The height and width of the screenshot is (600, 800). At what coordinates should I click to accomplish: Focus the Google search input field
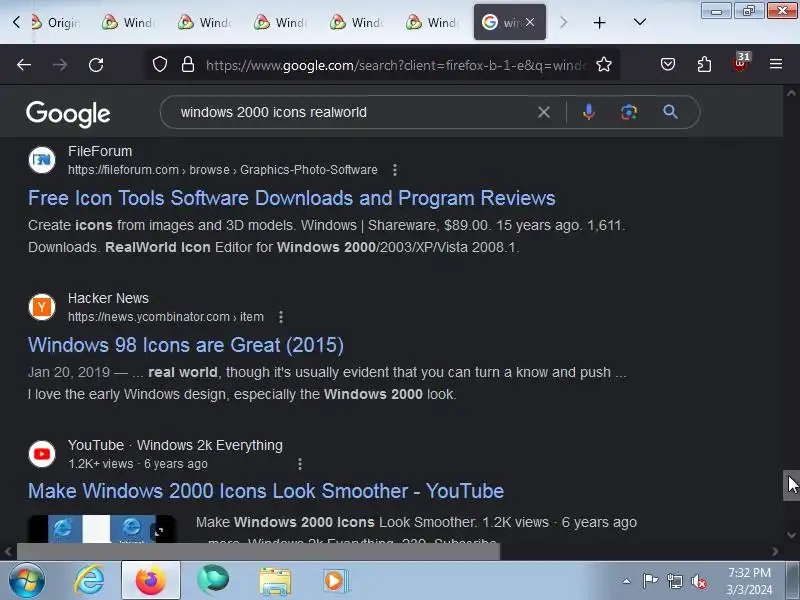[355, 112]
